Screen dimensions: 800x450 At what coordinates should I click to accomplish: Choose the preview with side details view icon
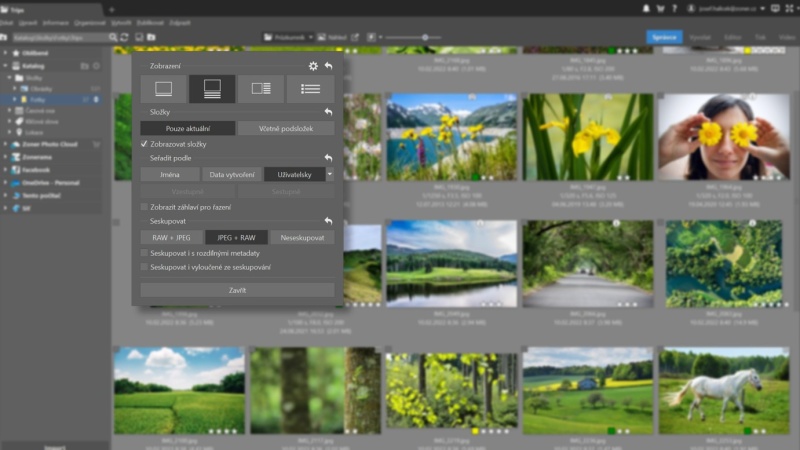pos(261,89)
